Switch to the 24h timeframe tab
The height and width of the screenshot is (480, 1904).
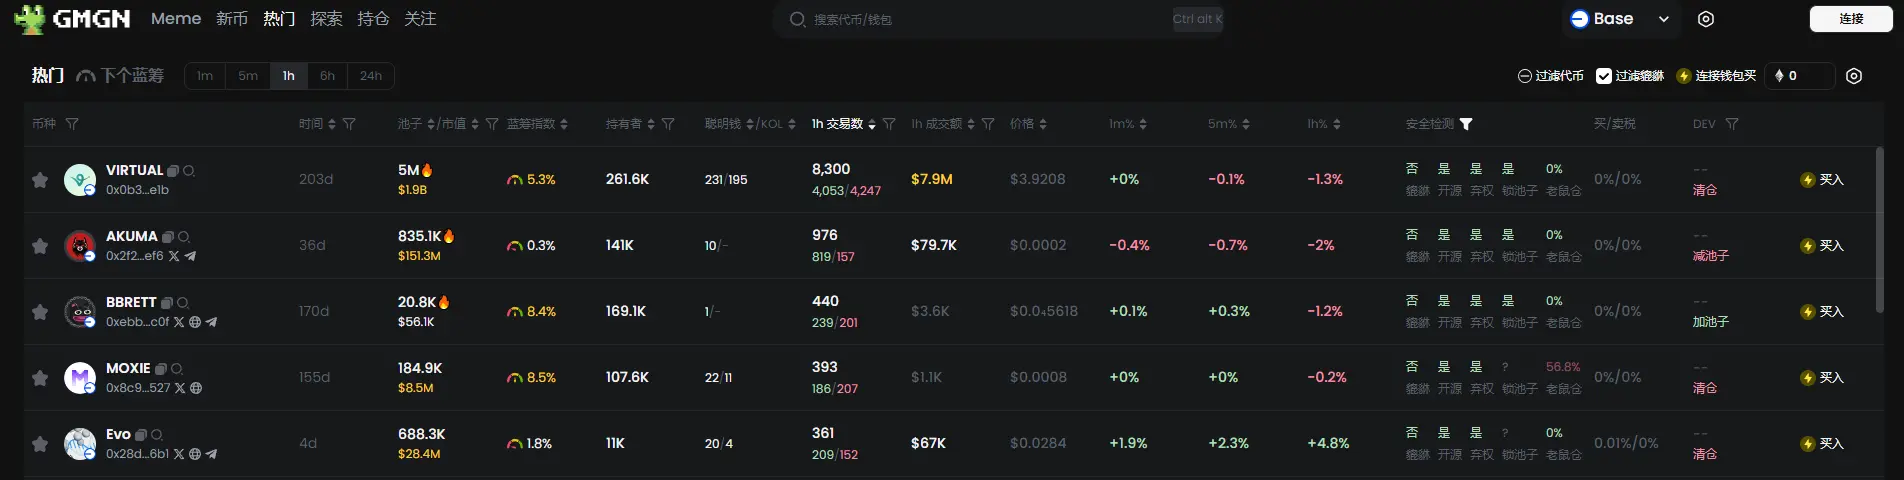click(371, 76)
